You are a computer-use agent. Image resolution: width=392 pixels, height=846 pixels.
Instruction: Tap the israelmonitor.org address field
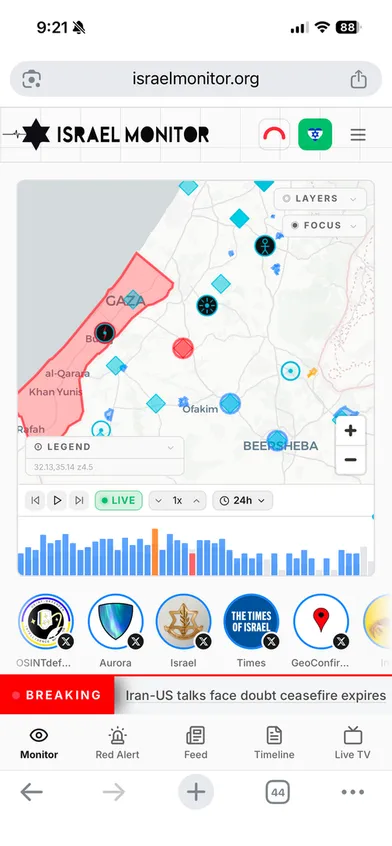[x=196, y=79]
